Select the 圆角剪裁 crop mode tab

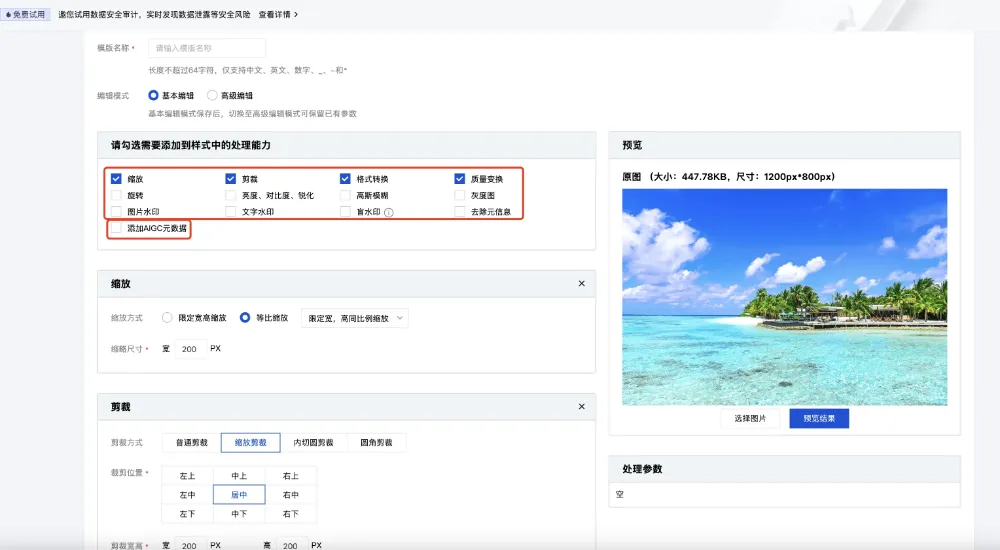(376, 442)
